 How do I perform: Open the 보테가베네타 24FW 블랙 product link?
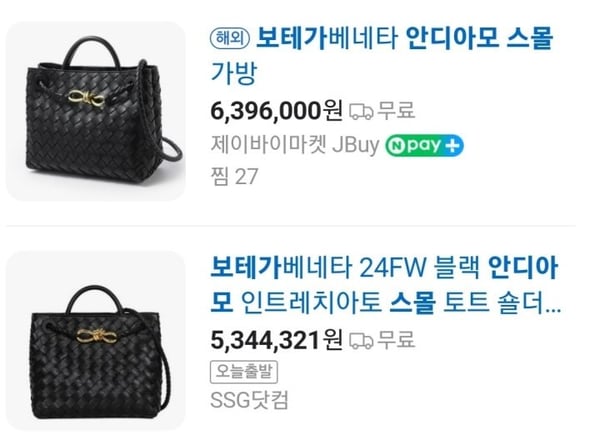pos(384,286)
